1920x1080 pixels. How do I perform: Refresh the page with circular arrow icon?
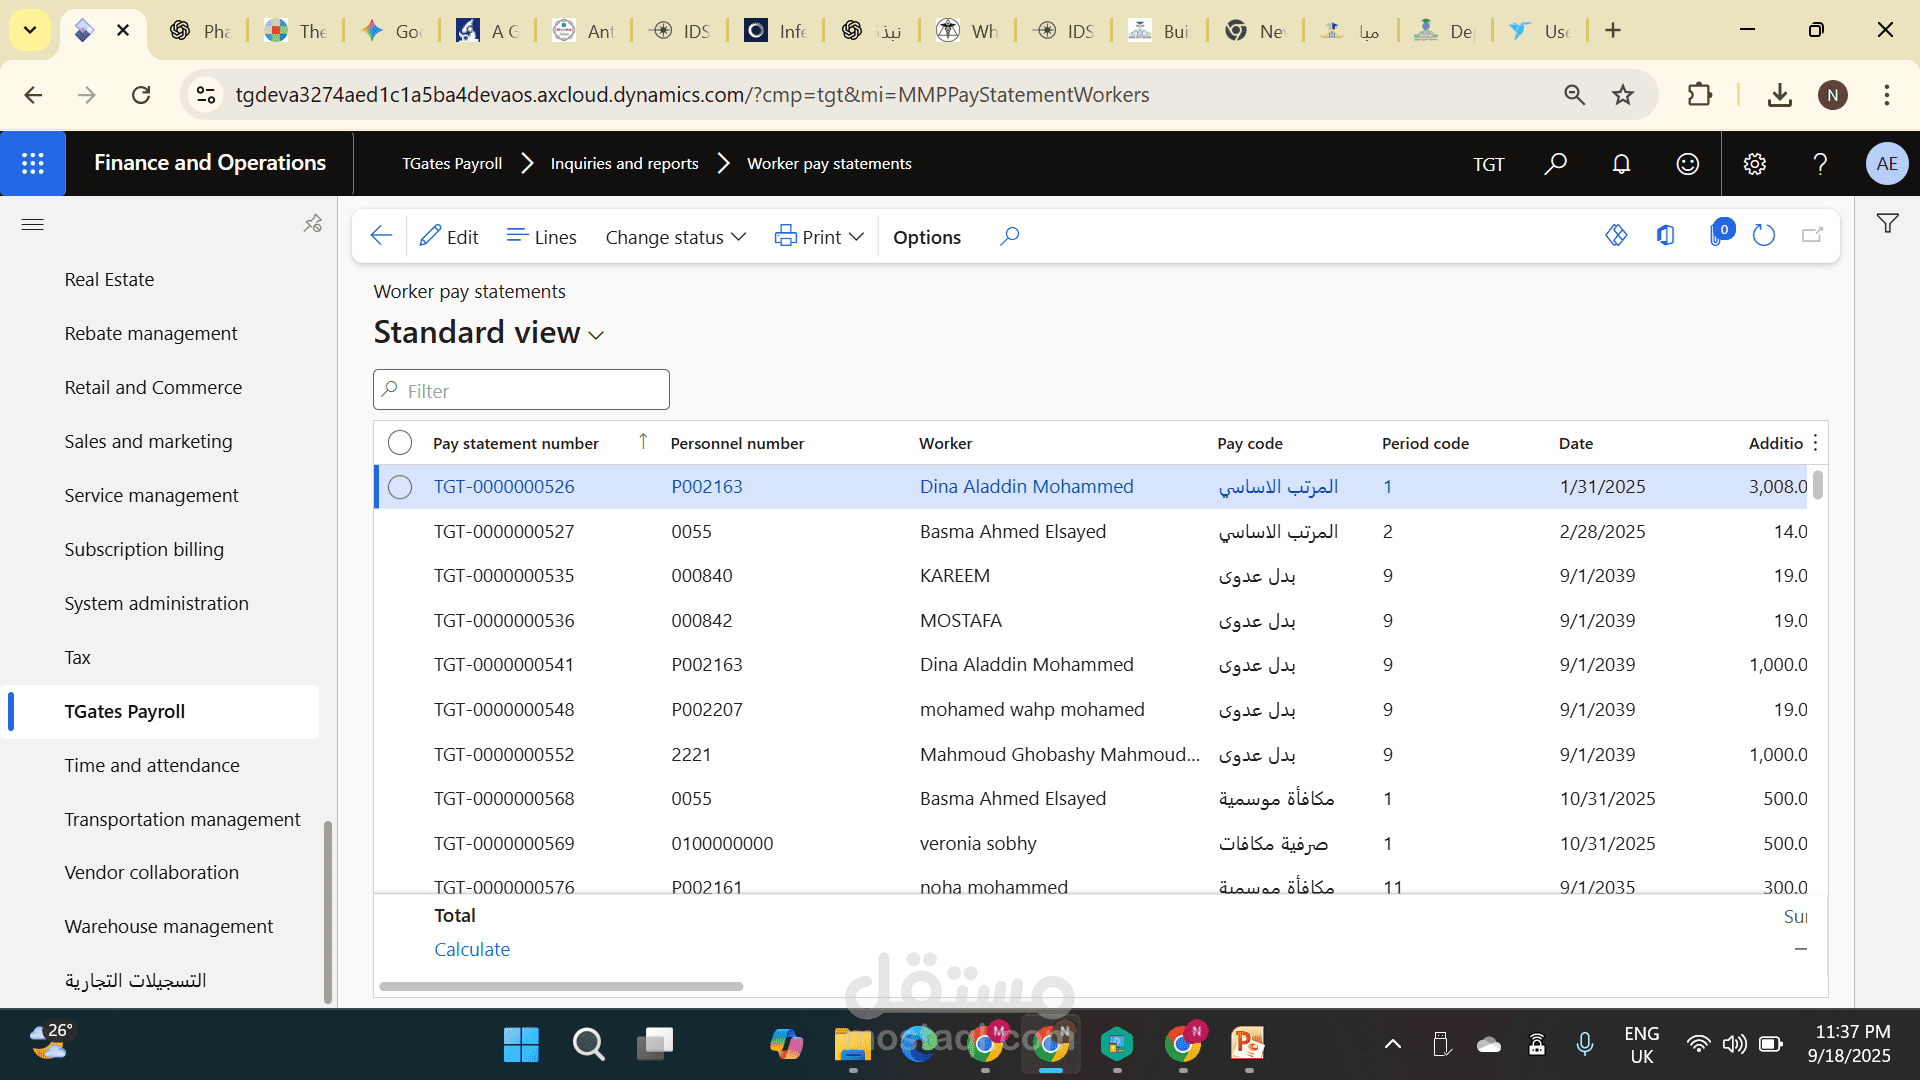1764,236
